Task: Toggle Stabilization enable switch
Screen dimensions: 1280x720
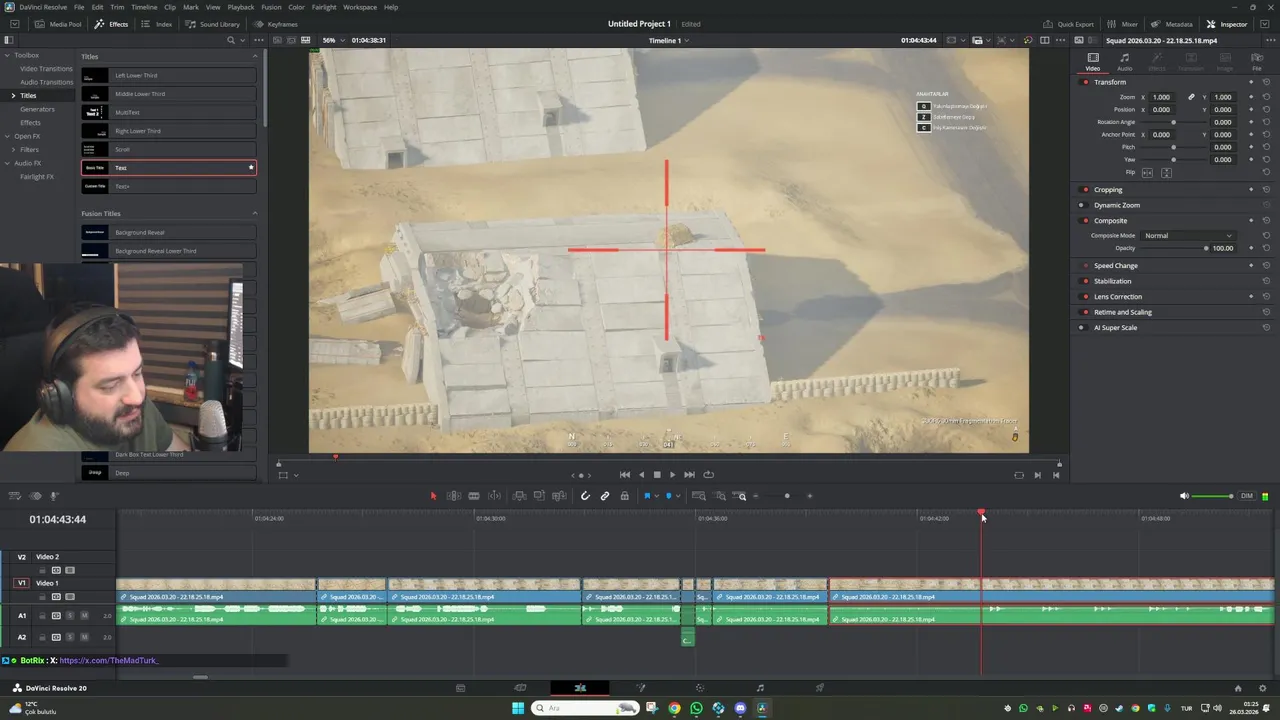Action: pyautogui.click(x=1085, y=281)
